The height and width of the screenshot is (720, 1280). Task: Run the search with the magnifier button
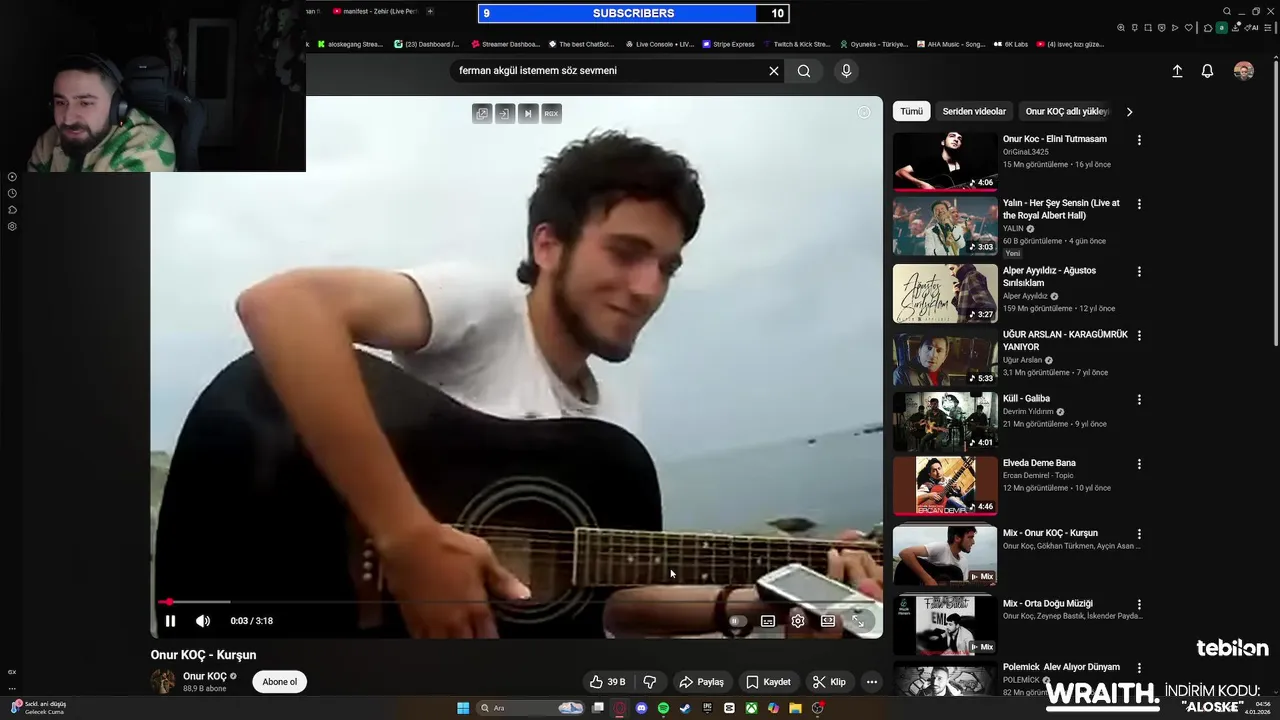[x=804, y=71]
